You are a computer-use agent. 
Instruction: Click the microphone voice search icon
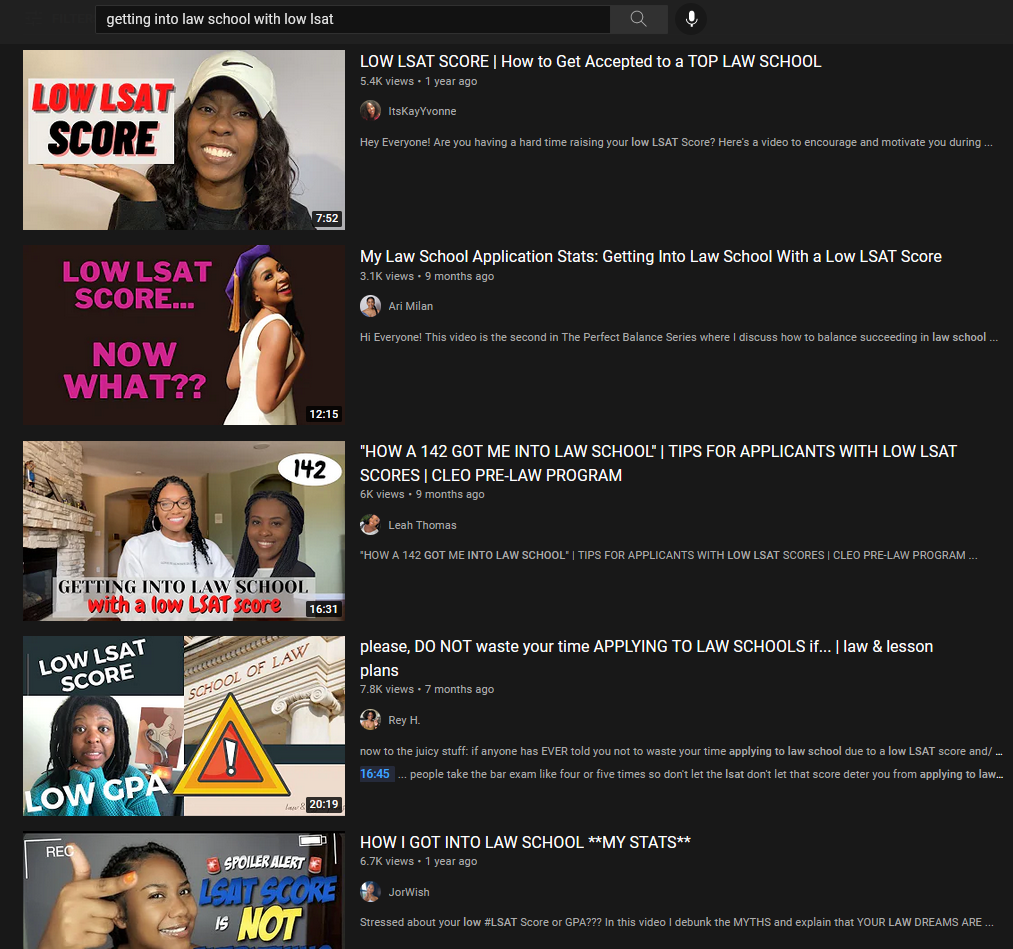tap(691, 19)
